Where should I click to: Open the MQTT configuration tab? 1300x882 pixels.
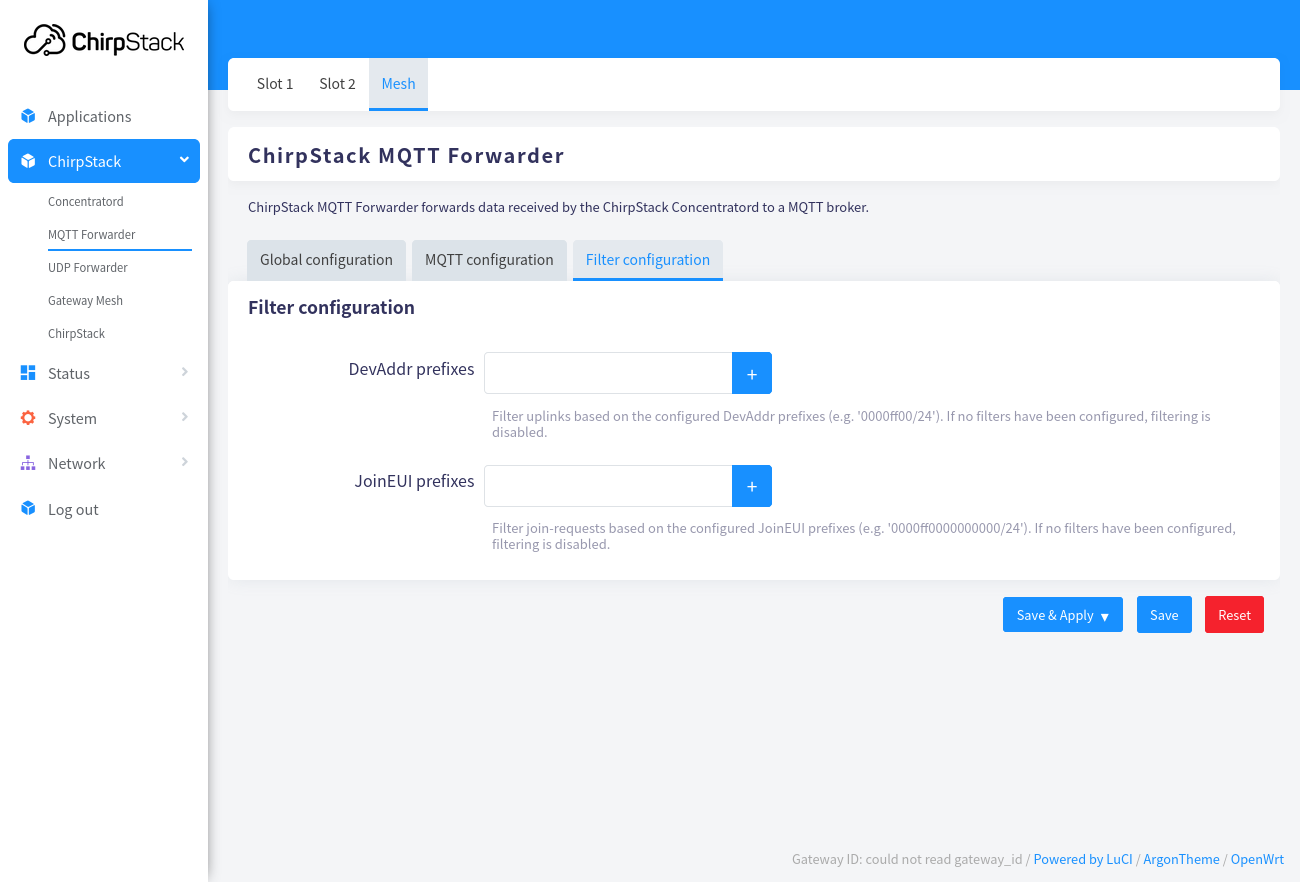point(489,260)
